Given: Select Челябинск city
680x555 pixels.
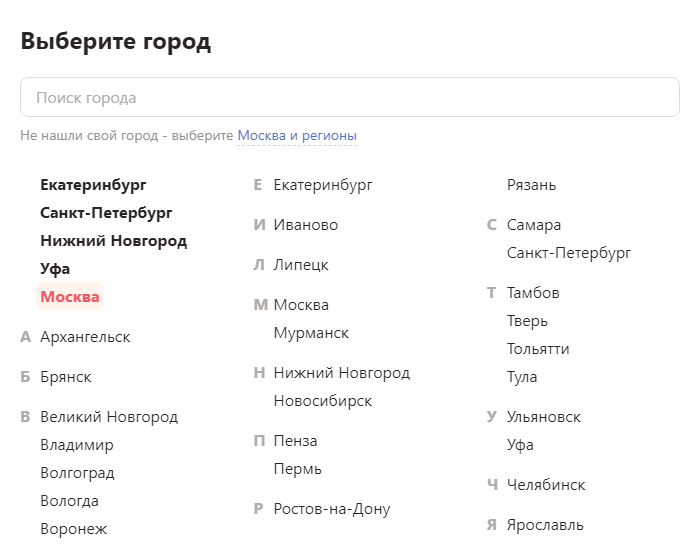Looking at the screenshot, I should tap(546, 485).
